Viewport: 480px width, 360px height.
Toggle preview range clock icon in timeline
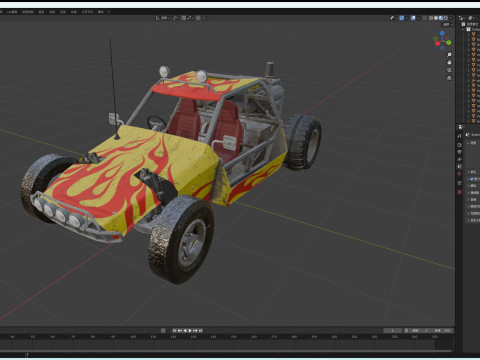click(x=406, y=330)
